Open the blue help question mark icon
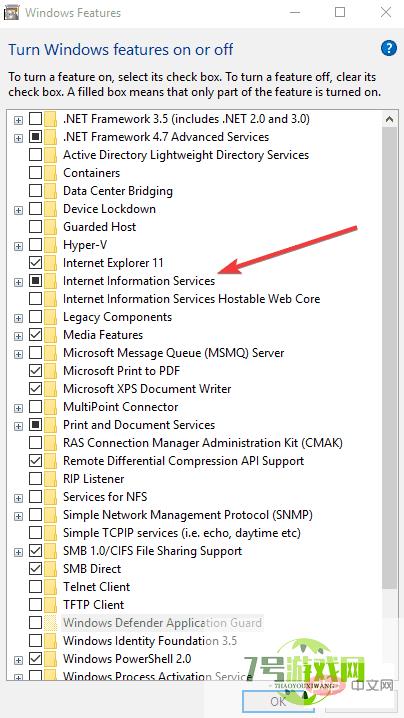The height and width of the screenshot is (718, 404). [388, 48]
